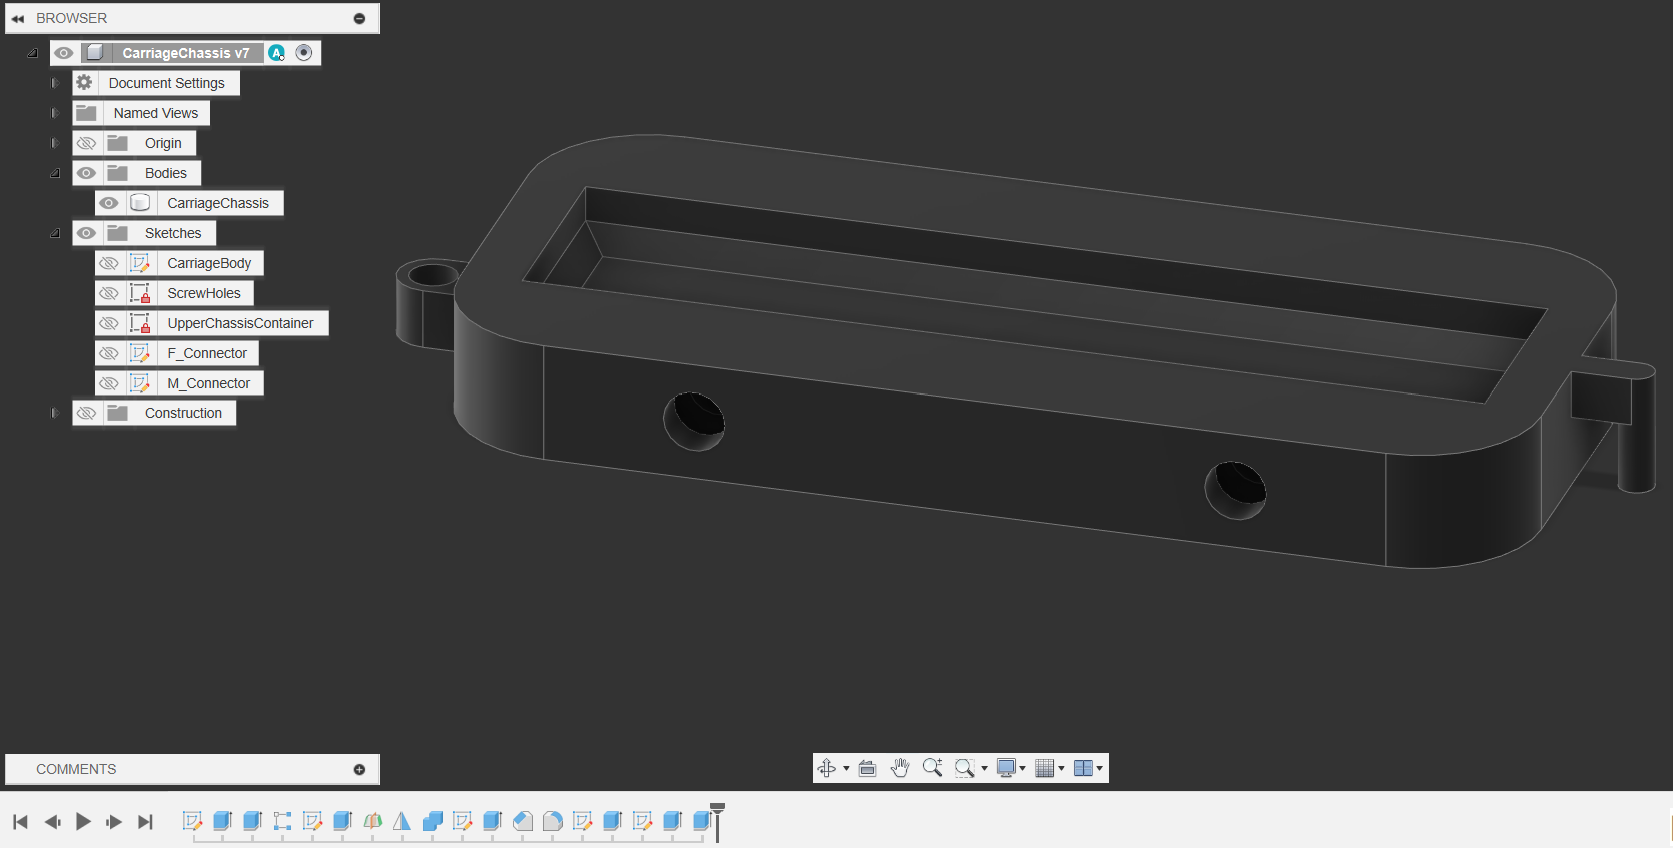
Task: Select the Combine feature in timeline
Action: 432,821
